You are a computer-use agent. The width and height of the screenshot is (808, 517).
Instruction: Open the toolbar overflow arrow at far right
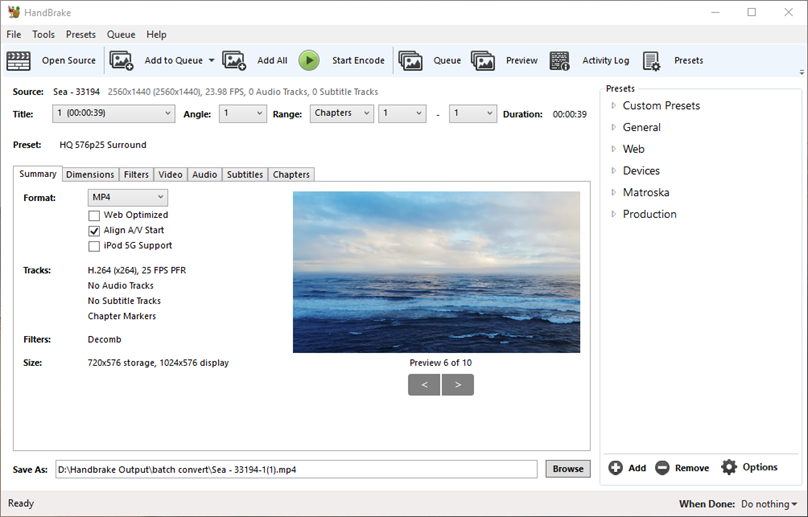(x=802, y=73)
